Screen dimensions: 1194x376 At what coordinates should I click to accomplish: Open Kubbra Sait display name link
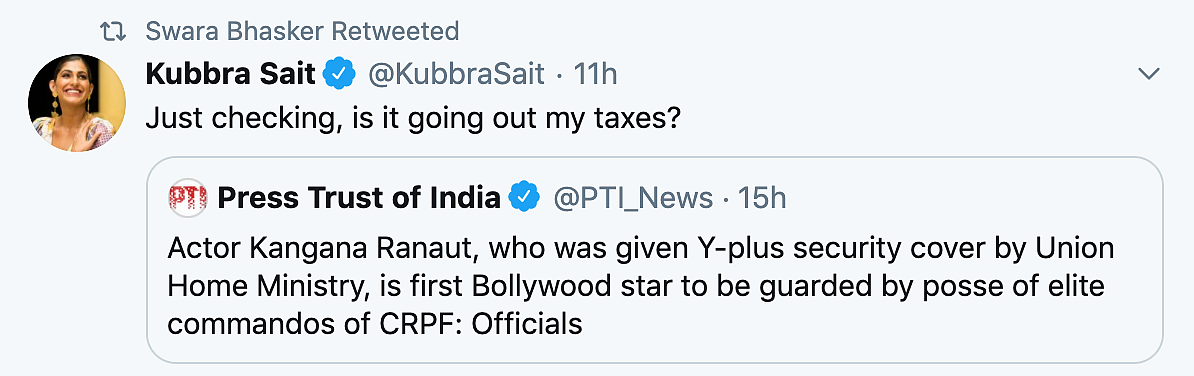(231, 74)
